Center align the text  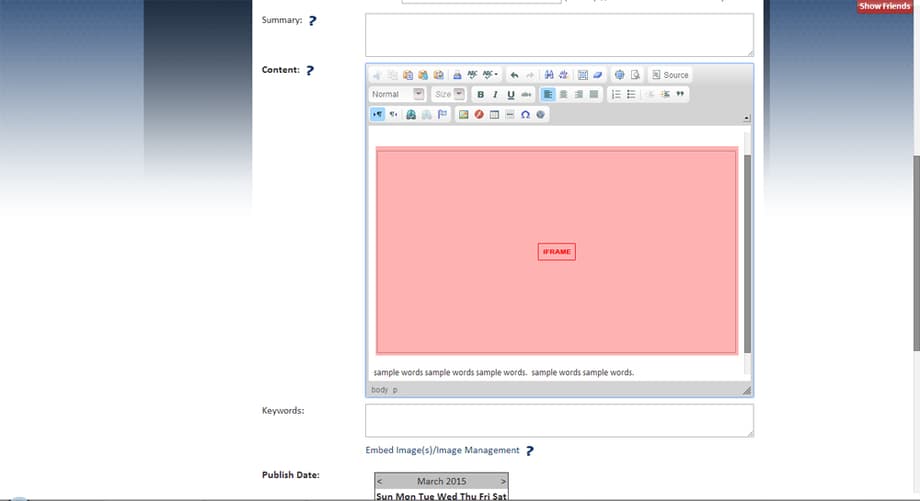point(563,94)
